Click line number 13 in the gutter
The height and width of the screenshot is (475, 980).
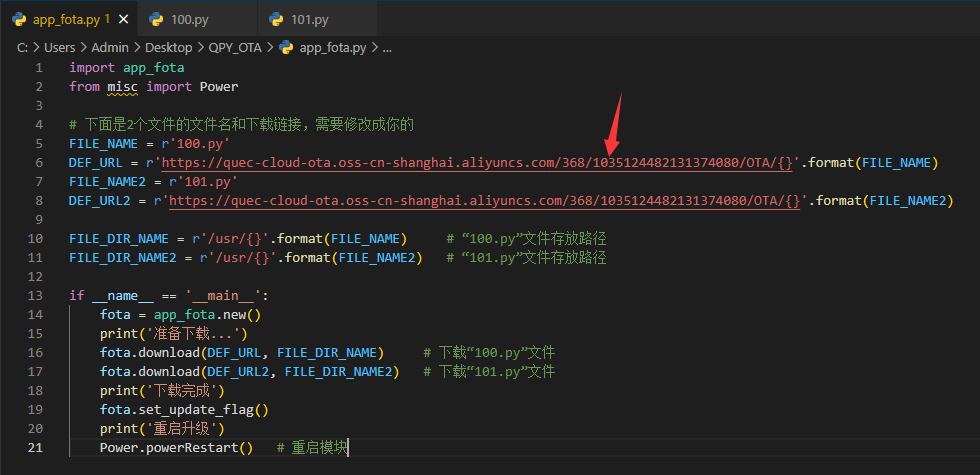pos(37,295)
